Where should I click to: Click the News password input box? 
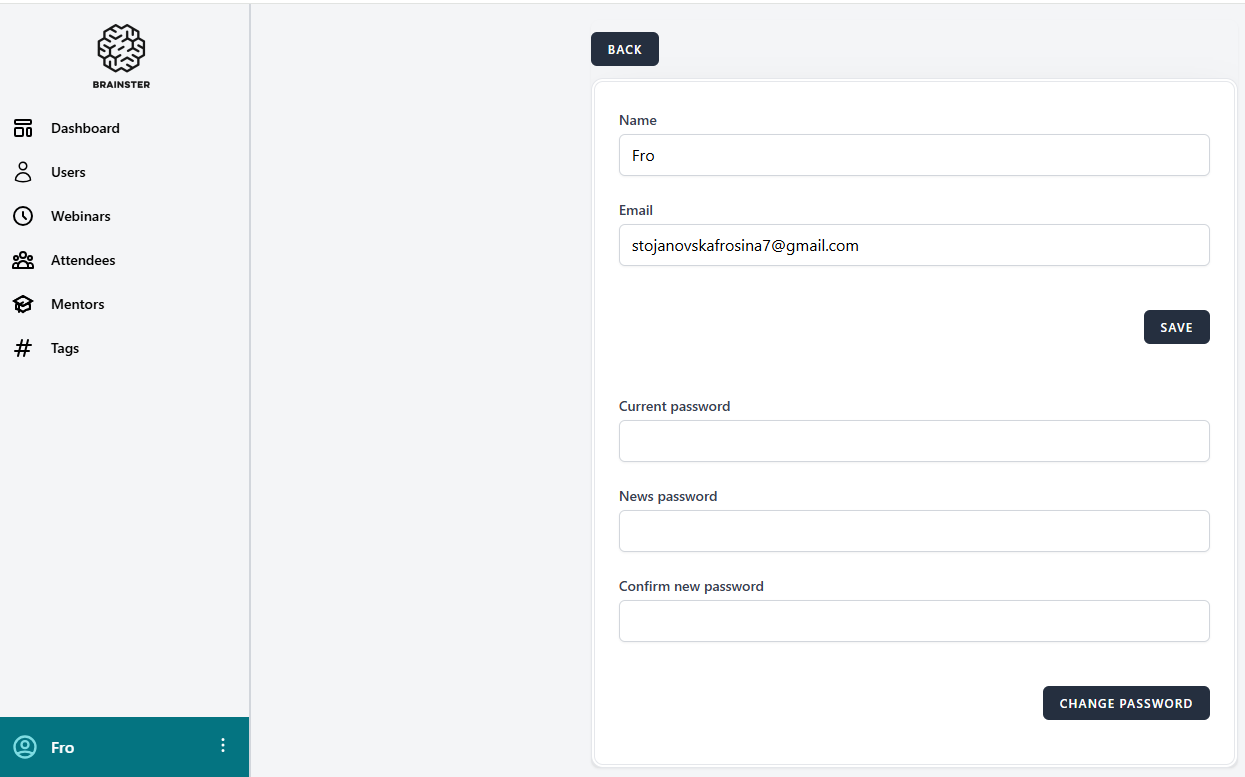(x=913, y=531)
